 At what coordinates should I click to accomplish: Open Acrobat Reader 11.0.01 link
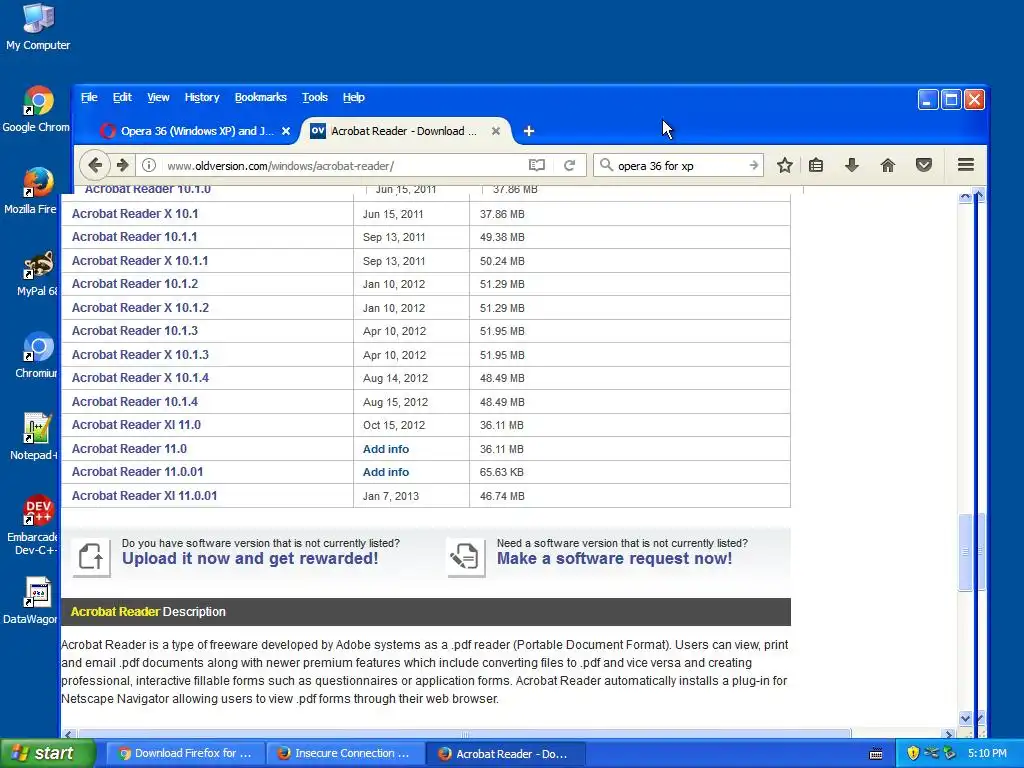[137, 472]
